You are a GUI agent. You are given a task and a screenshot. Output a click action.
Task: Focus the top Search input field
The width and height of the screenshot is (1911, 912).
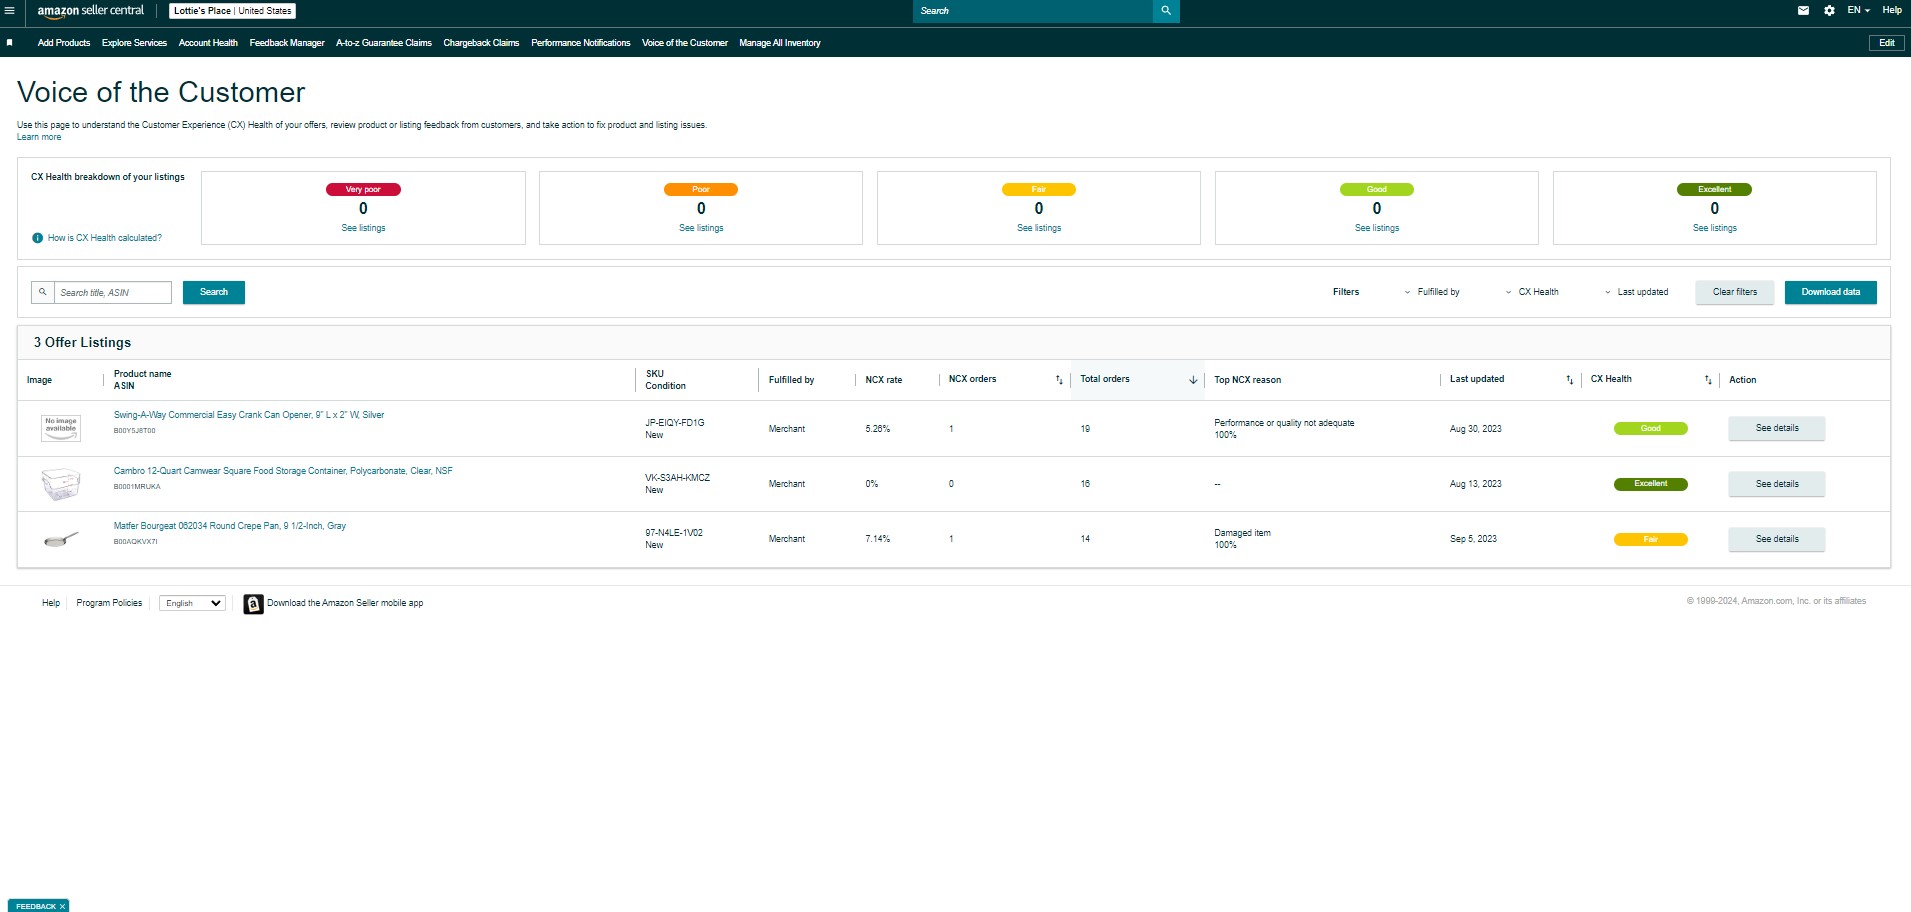[1033, 11]
